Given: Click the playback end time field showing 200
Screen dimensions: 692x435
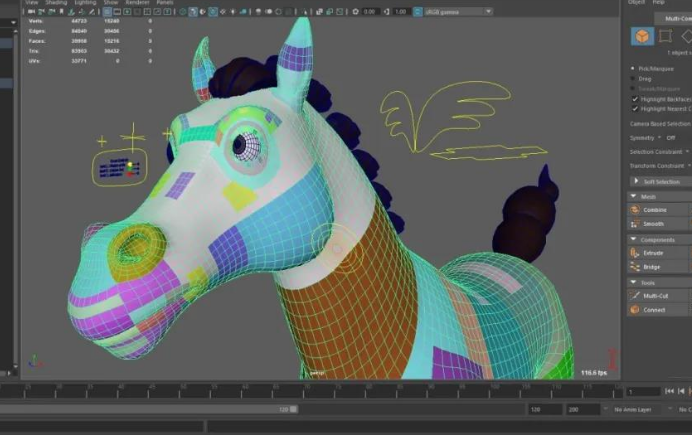Looking at the screenshot, I should click(x=583, y=410).
